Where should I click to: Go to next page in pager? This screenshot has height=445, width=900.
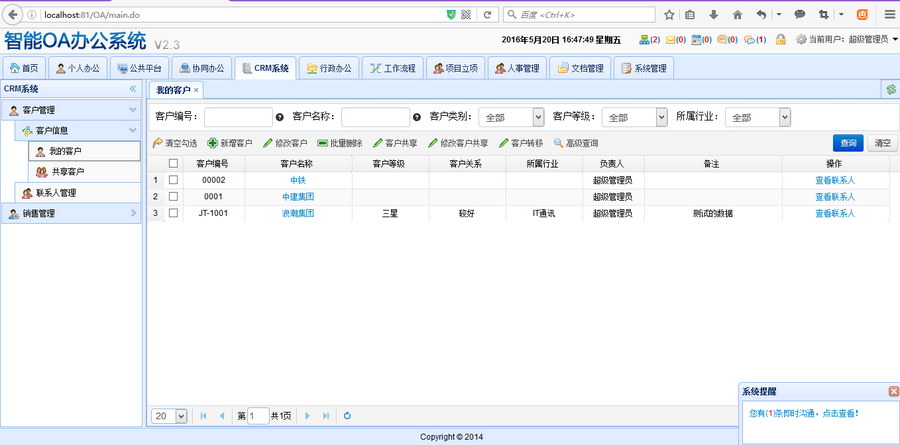[308, 416]
